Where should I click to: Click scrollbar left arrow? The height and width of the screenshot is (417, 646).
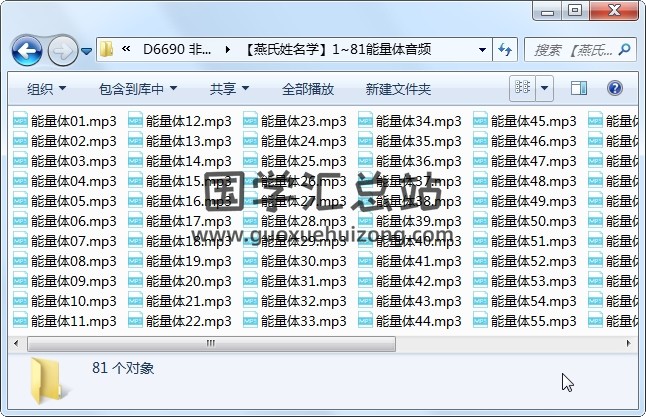(x=16, y=343)
